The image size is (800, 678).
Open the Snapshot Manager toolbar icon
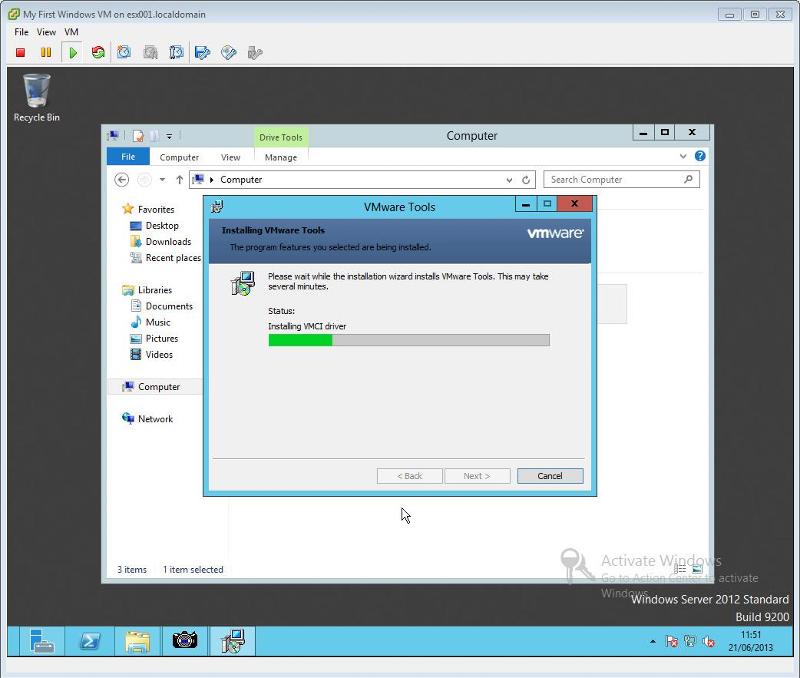[x=176, y=52]
